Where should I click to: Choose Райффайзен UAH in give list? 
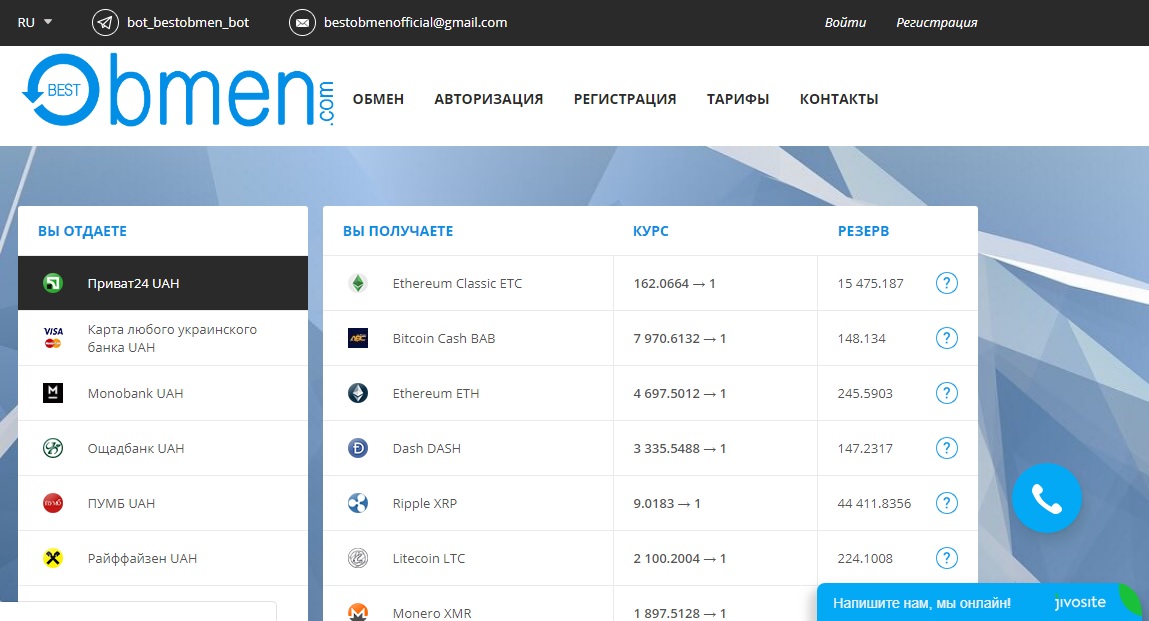pyautogui.click(x=142, y=559)
